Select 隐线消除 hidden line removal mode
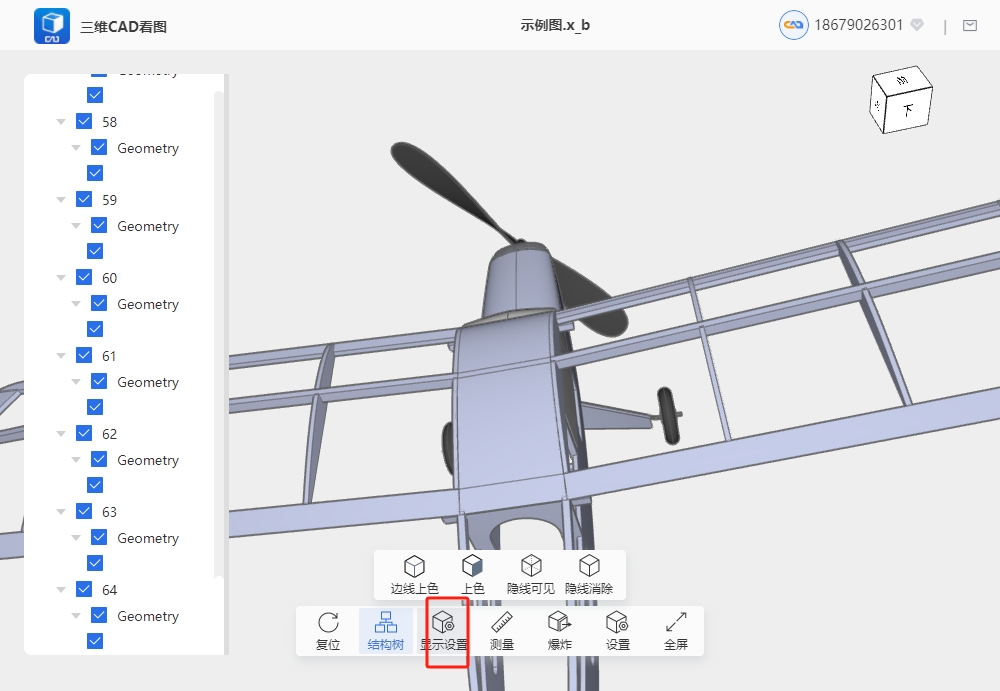Screen dimensions: 1000x691 pos(589,575)
